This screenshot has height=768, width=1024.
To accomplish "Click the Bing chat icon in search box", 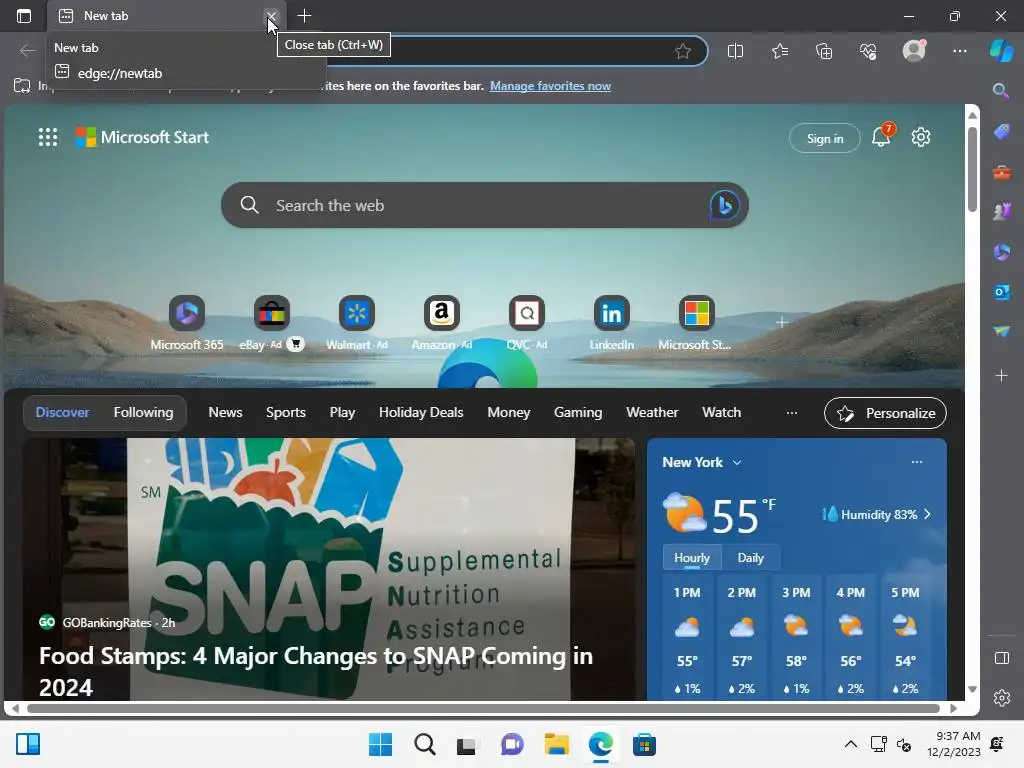I will click(724, 205).
